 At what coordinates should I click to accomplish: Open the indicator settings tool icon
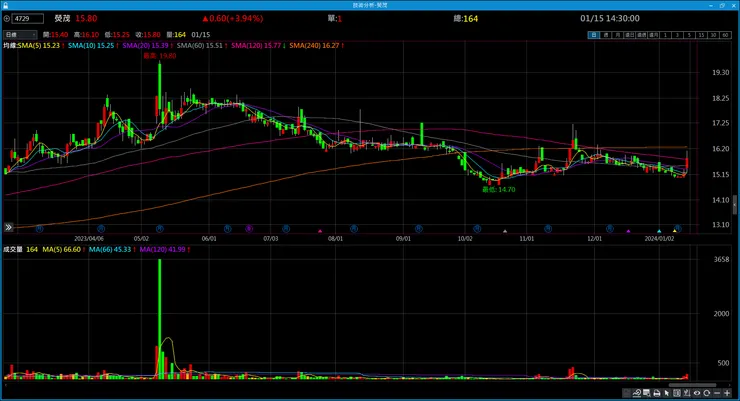687,393
